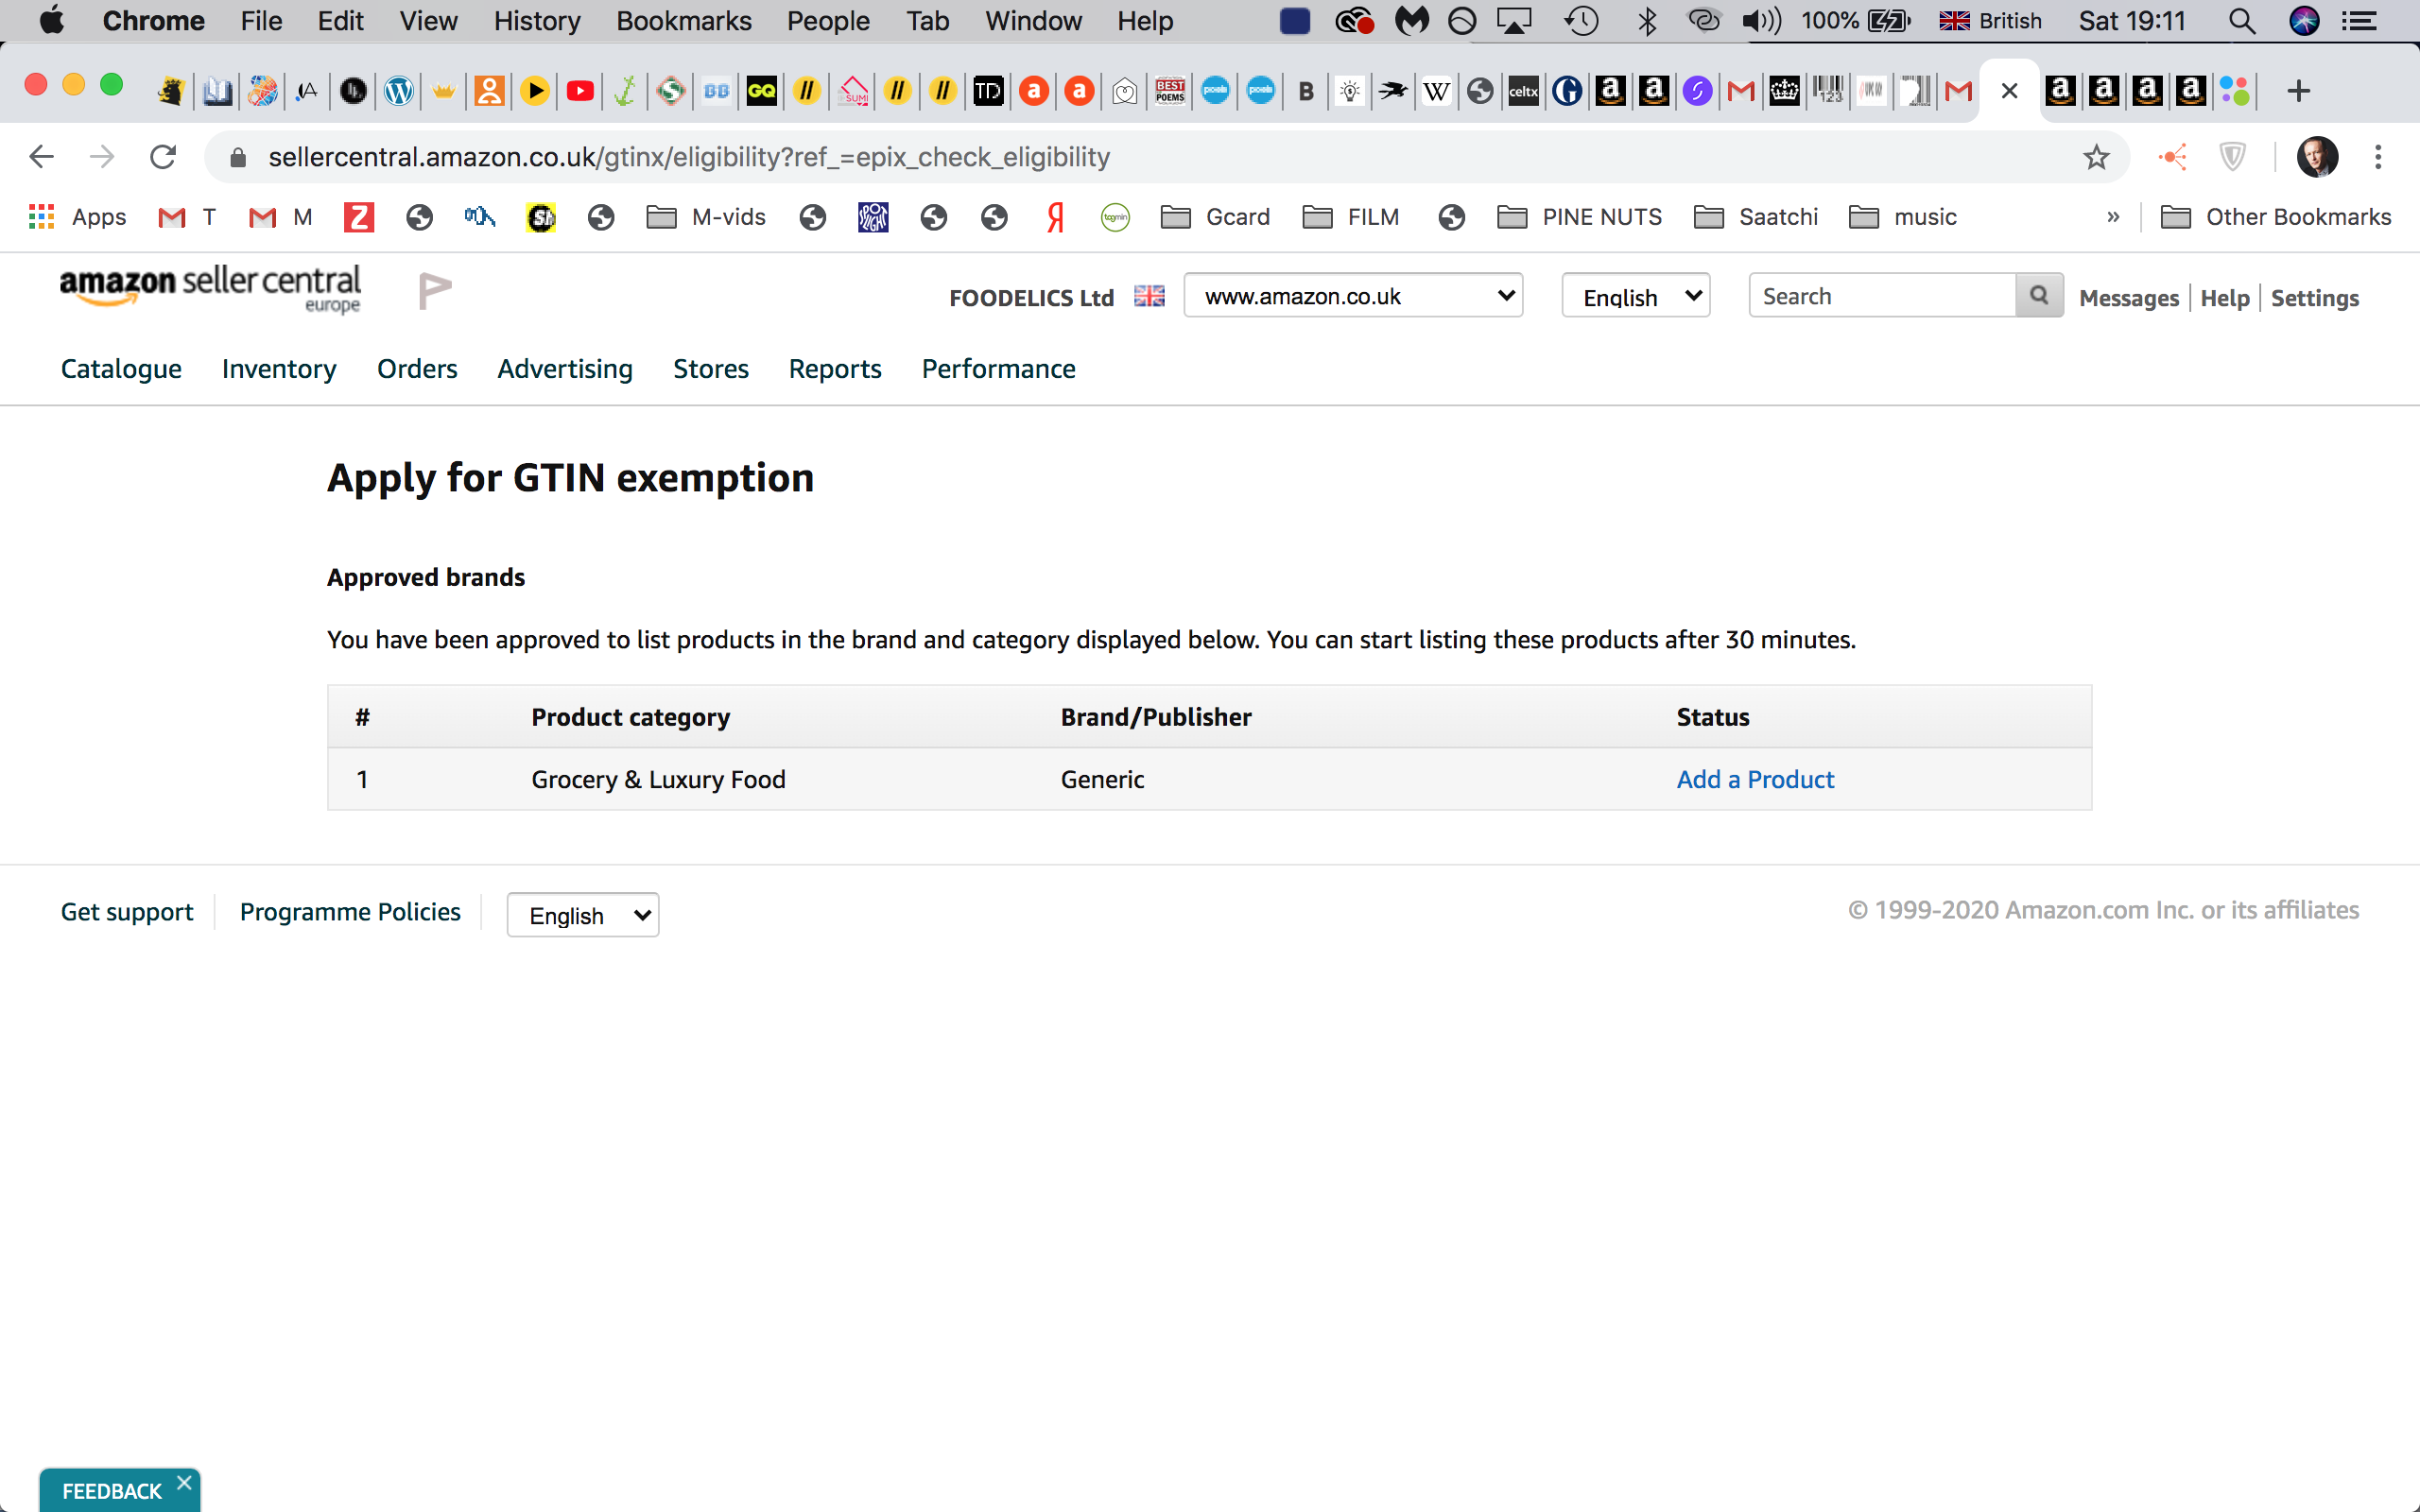Open the Stores menu
The width and height of the screenshot is (2420, 1512).
click(x=711, y=369)
